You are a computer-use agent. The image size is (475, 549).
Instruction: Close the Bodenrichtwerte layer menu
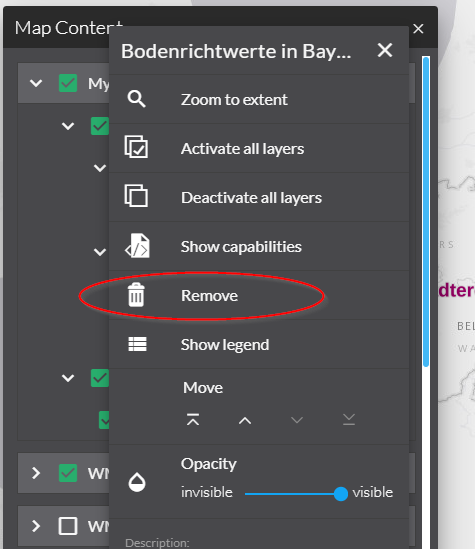(x=385, y=50)
